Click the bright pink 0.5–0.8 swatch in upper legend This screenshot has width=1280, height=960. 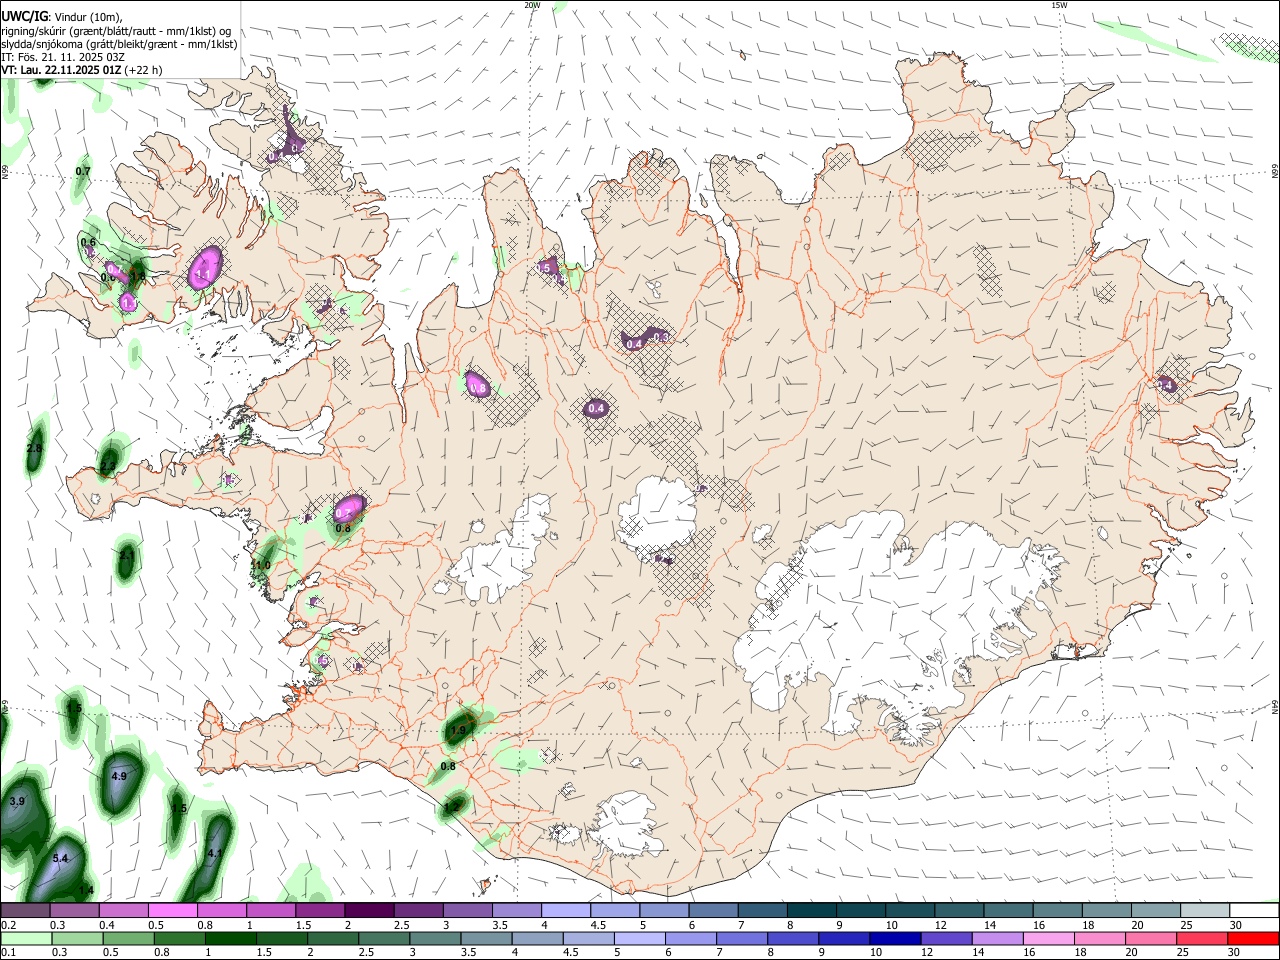click(173, 910)
